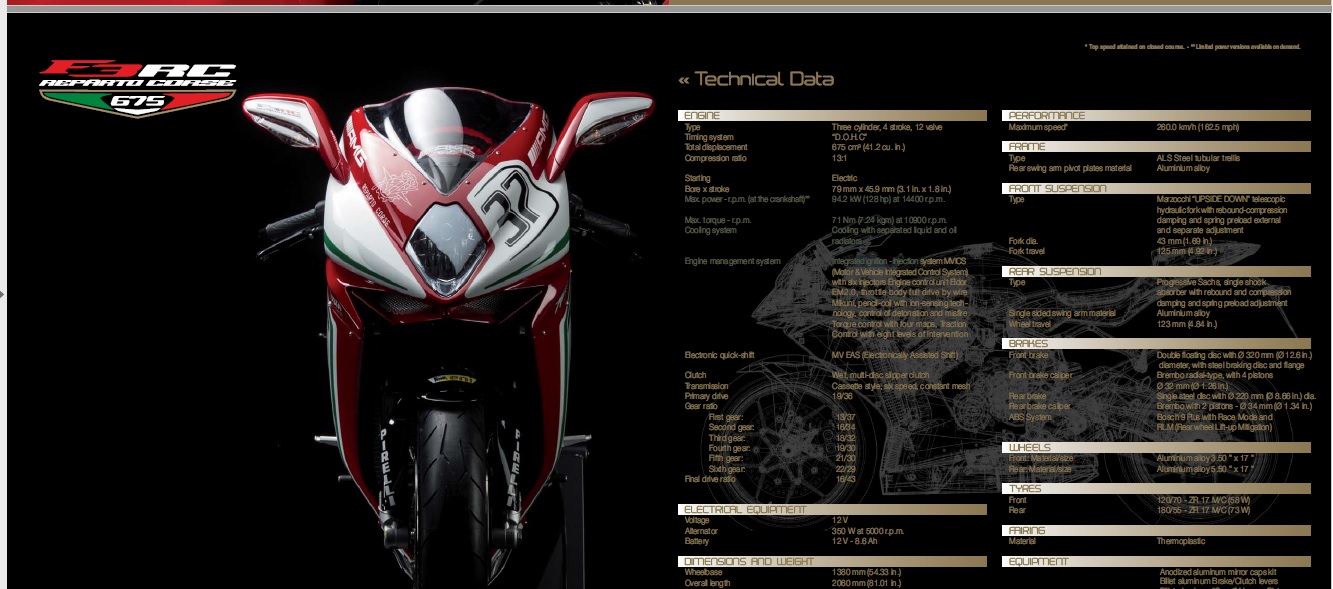This screenshot has height=589, width=1333.
Task: Click the FAIRING section header
Action: coord(1156,531)
